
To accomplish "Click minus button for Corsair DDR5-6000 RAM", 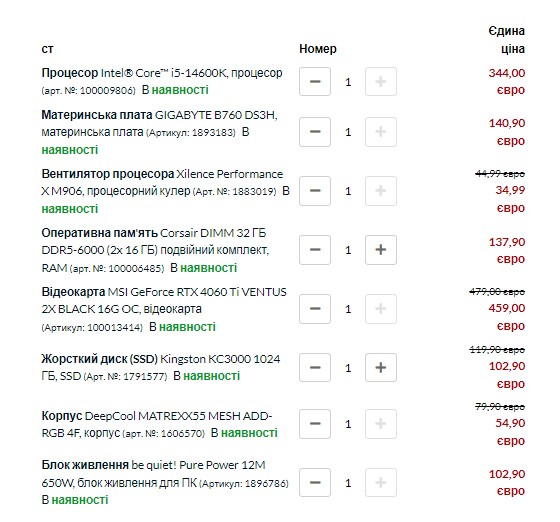I will [x=315, y=250].
